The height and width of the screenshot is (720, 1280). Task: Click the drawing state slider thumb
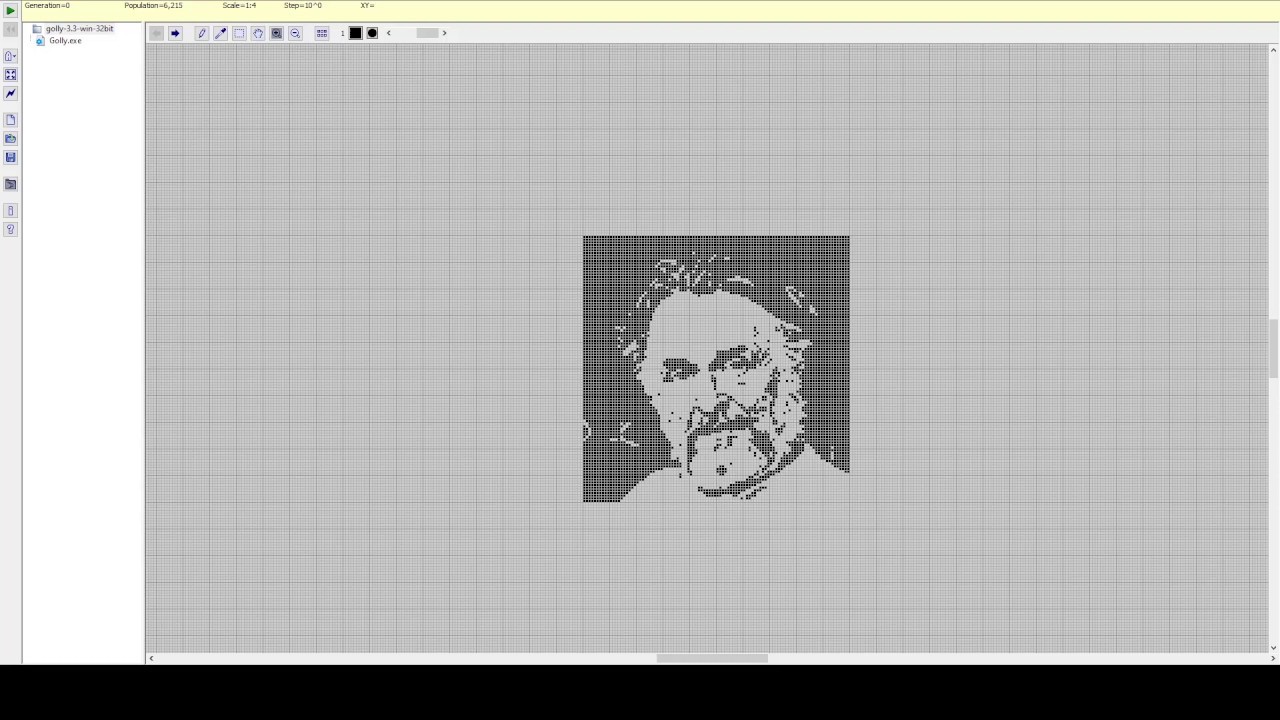[x=427, y=33]
